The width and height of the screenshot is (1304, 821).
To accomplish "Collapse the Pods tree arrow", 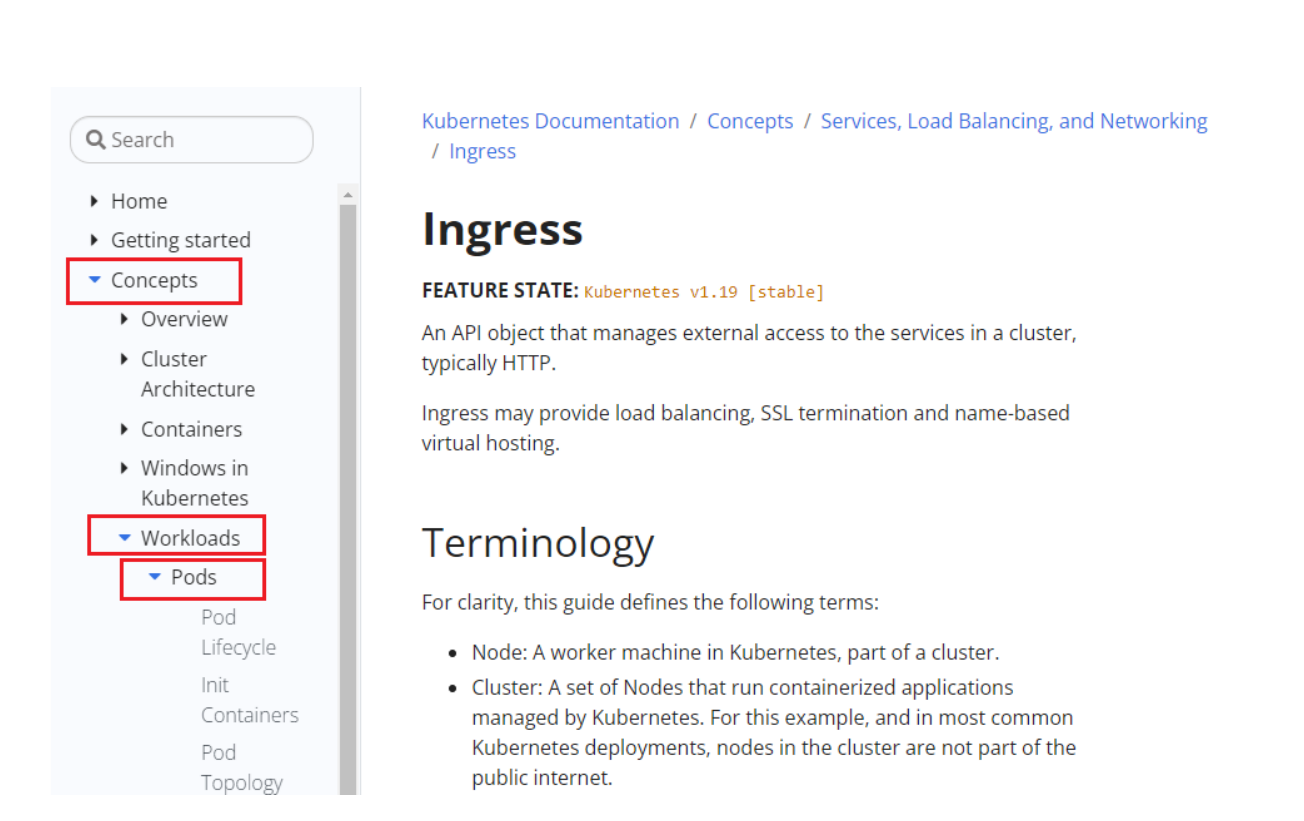I will tap(155, 577).
